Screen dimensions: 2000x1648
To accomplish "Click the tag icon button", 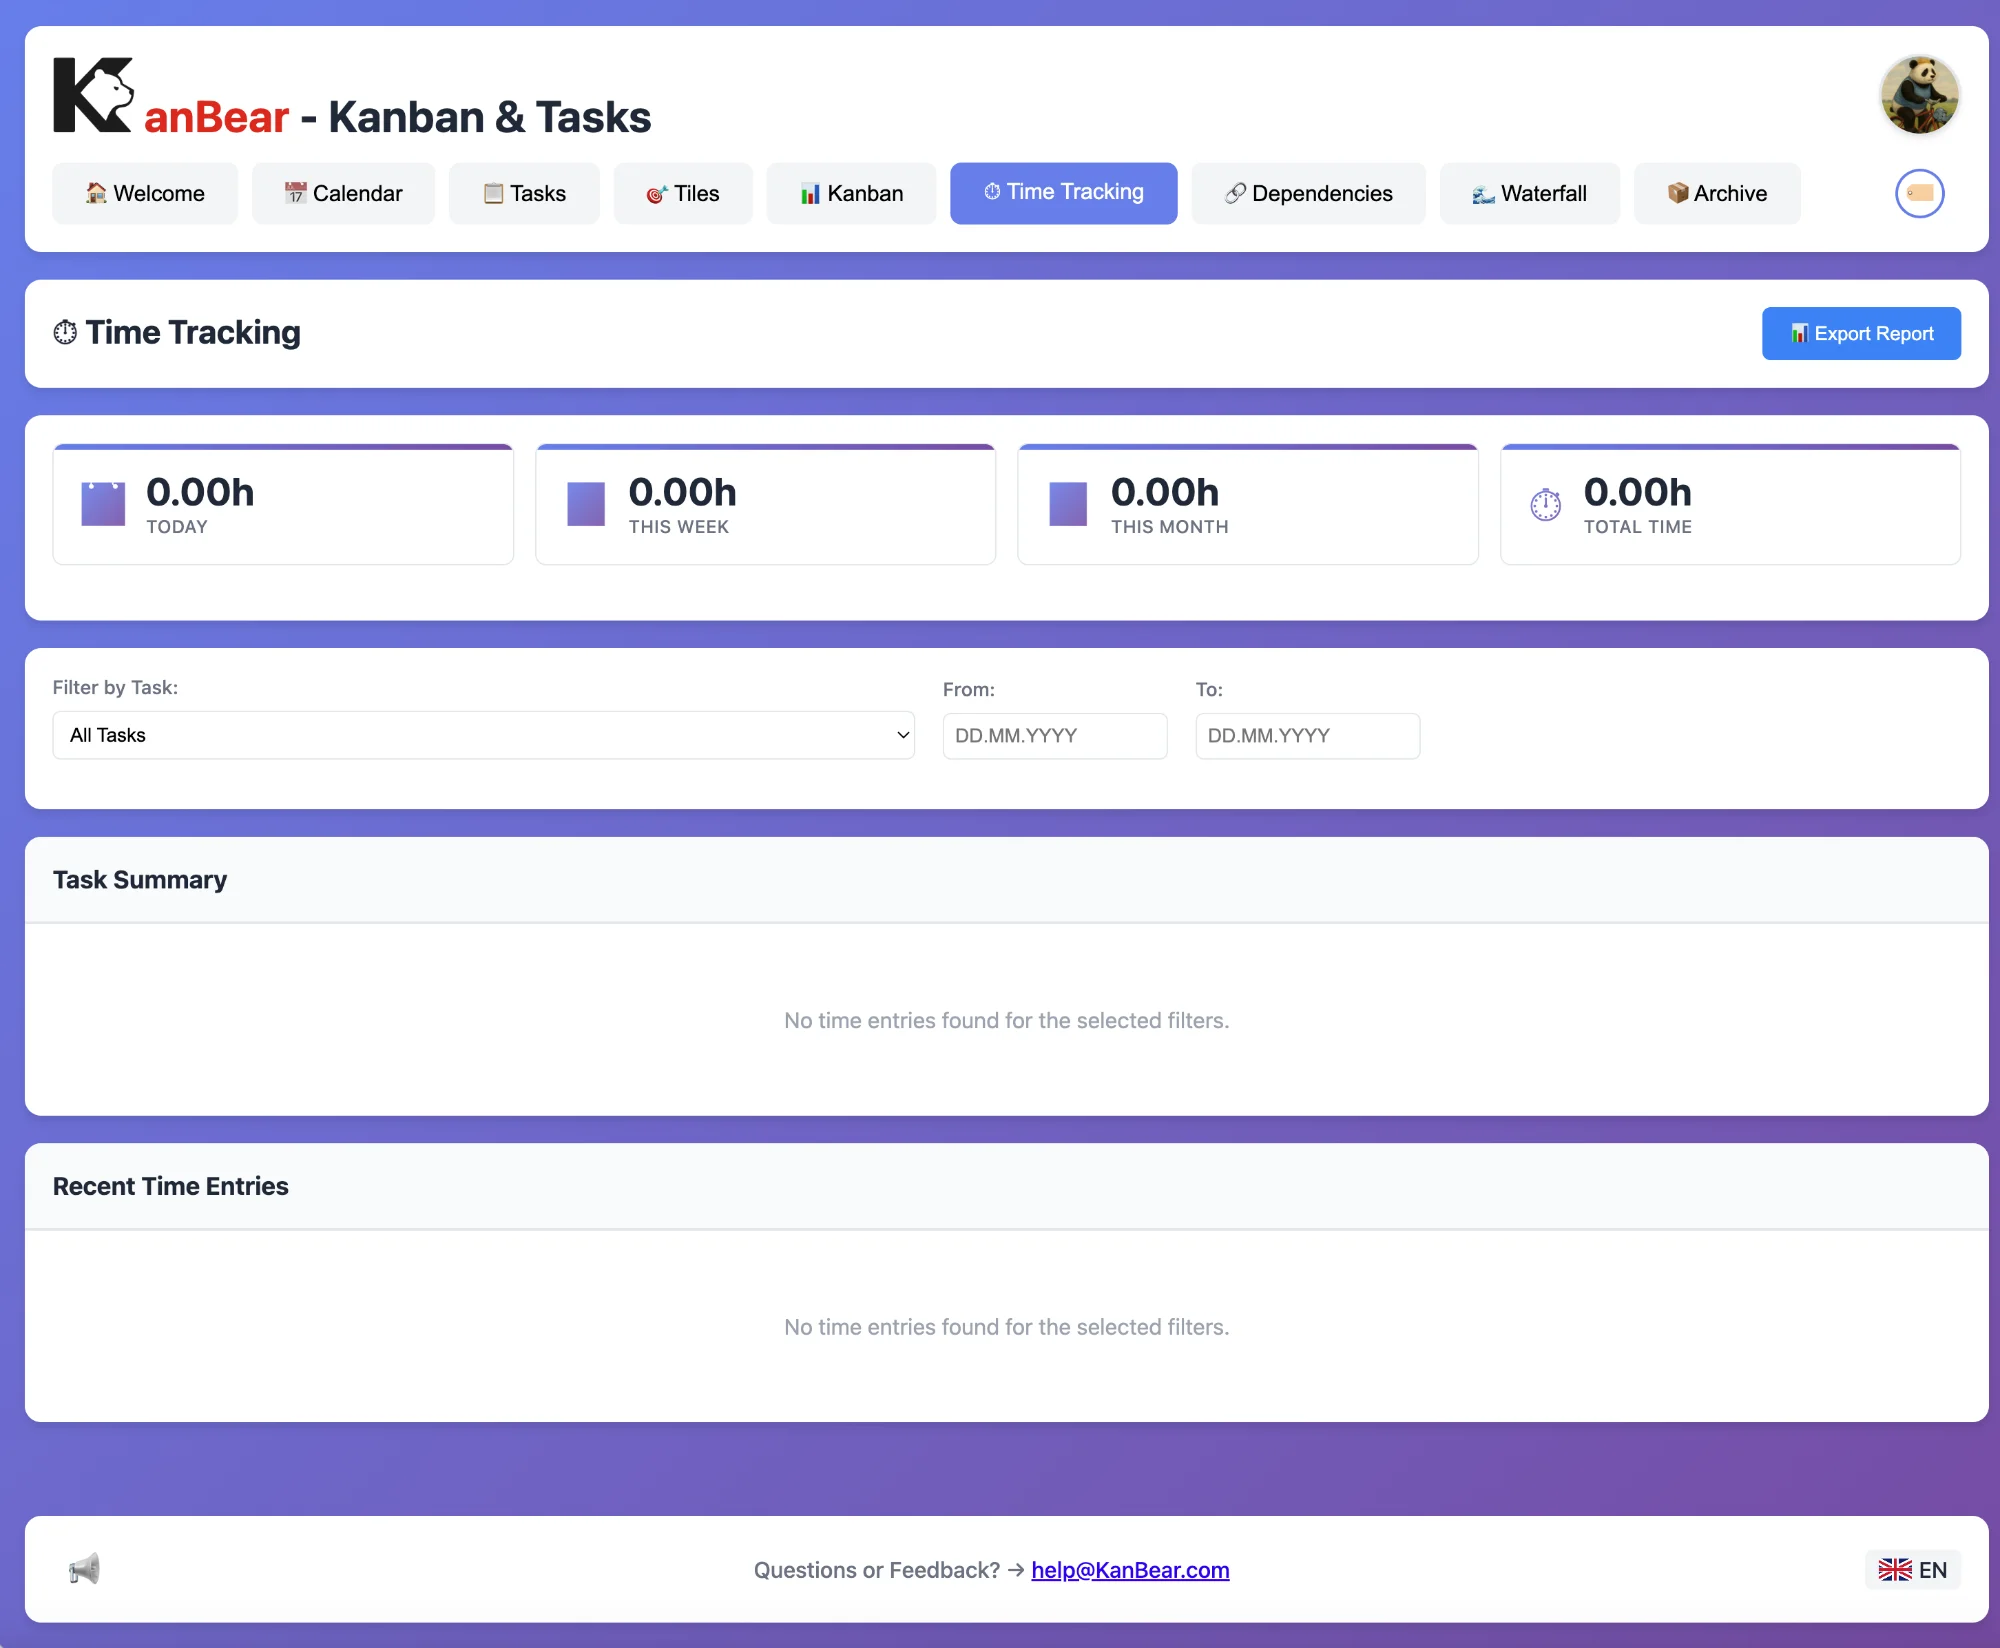I will point(1919,193).
